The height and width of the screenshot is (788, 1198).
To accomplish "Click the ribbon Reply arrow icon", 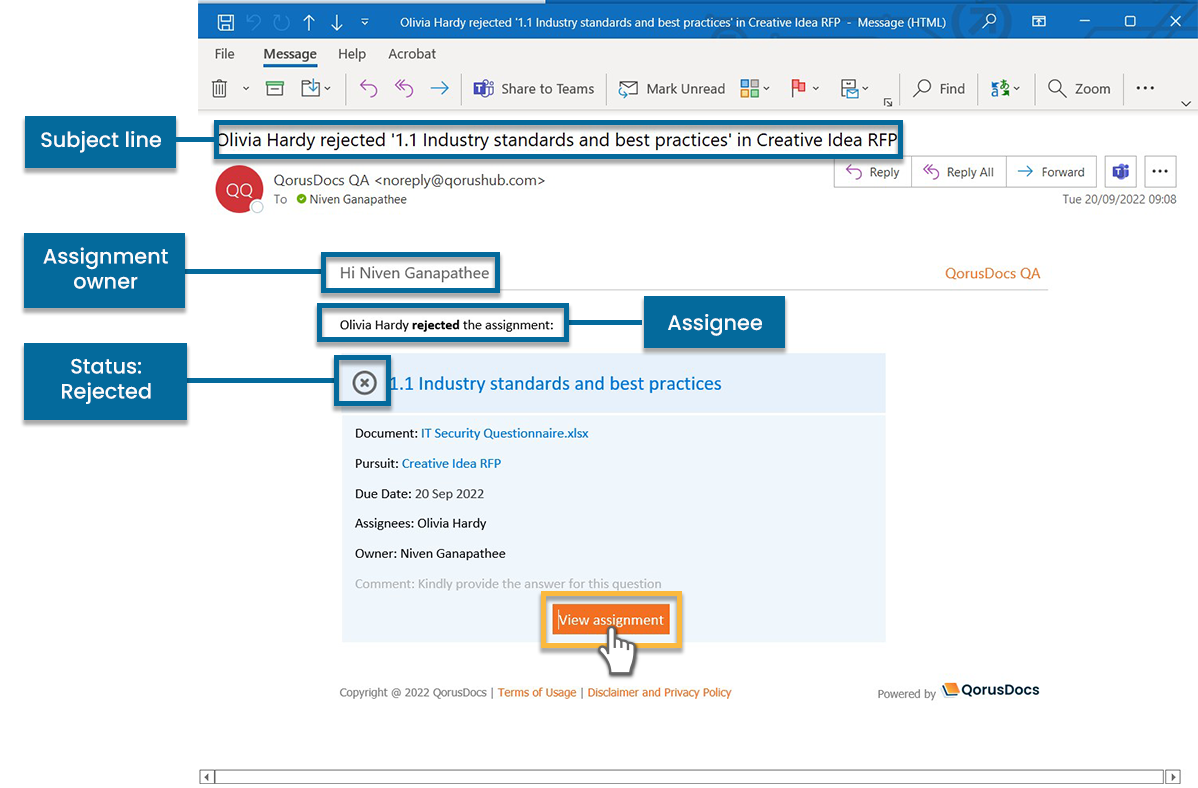I will pos(368,89).
